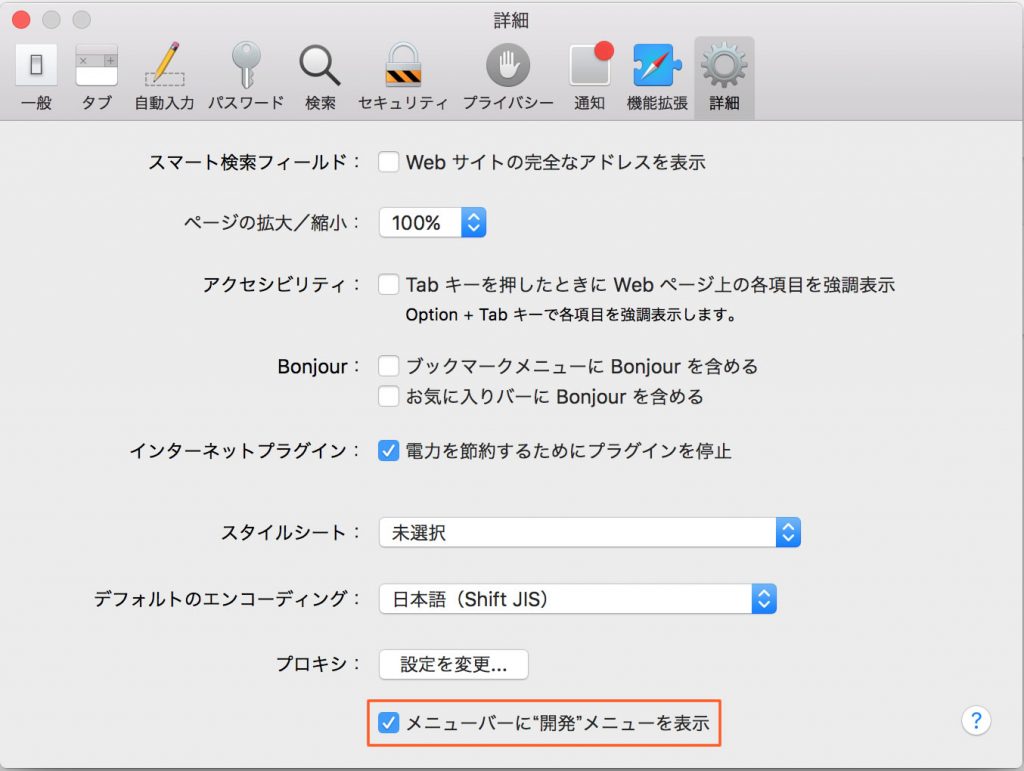Uncheck メニューバーに"開発"メニューを表示
1024x771 pixels.
coord(389,723)
